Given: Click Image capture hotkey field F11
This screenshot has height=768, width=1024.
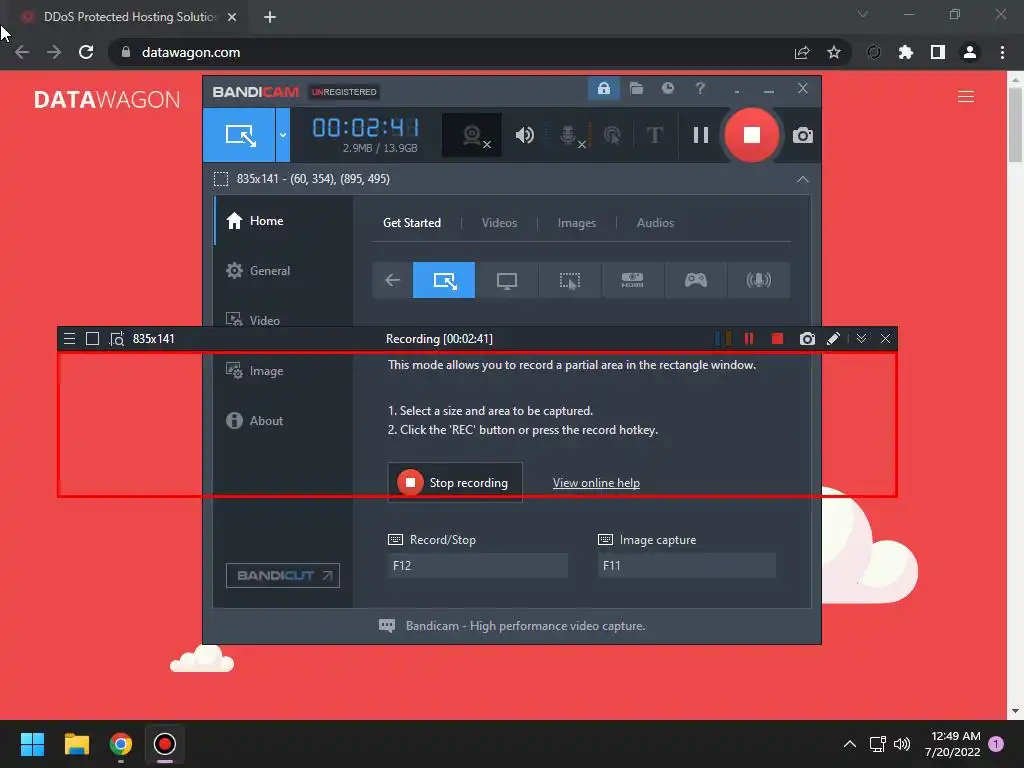Looking at the screenshot, I should click(x=686, y=566).
